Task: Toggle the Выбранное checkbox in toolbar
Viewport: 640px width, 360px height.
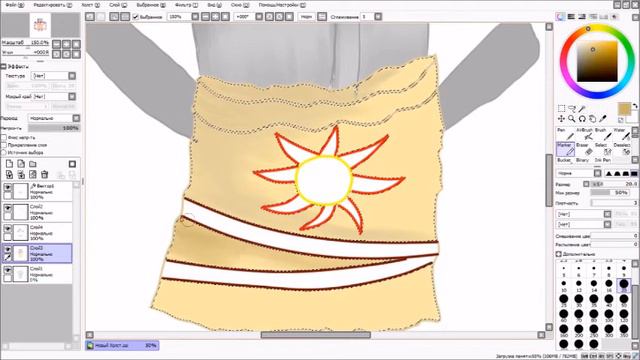Action: coord(136,17)
